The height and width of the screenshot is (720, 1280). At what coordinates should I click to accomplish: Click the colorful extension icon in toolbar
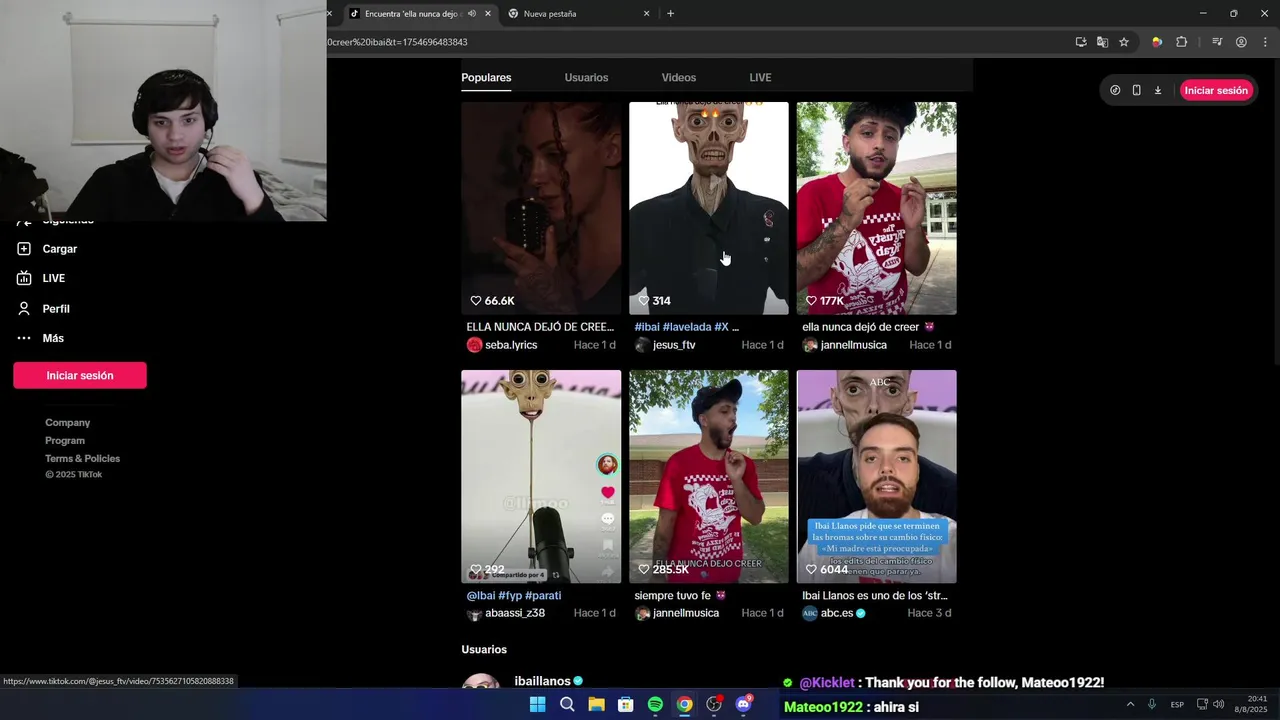coord(1157,42)
